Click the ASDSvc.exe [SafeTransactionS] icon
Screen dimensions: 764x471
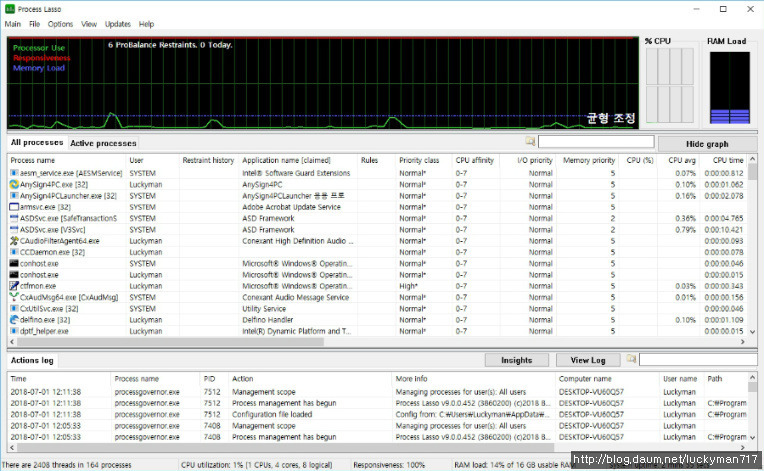[14, 218]
